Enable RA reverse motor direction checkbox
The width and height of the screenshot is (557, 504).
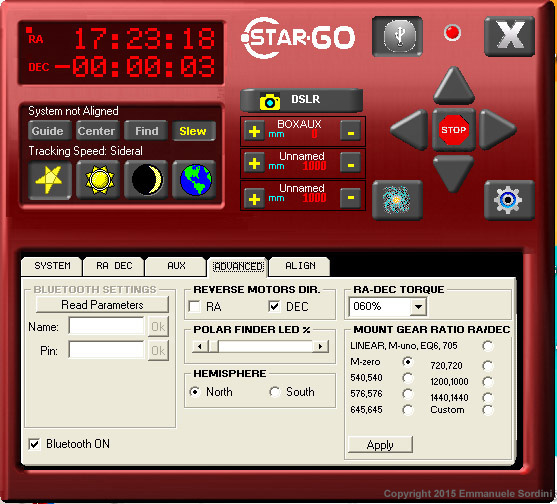(x=195, y=306)
